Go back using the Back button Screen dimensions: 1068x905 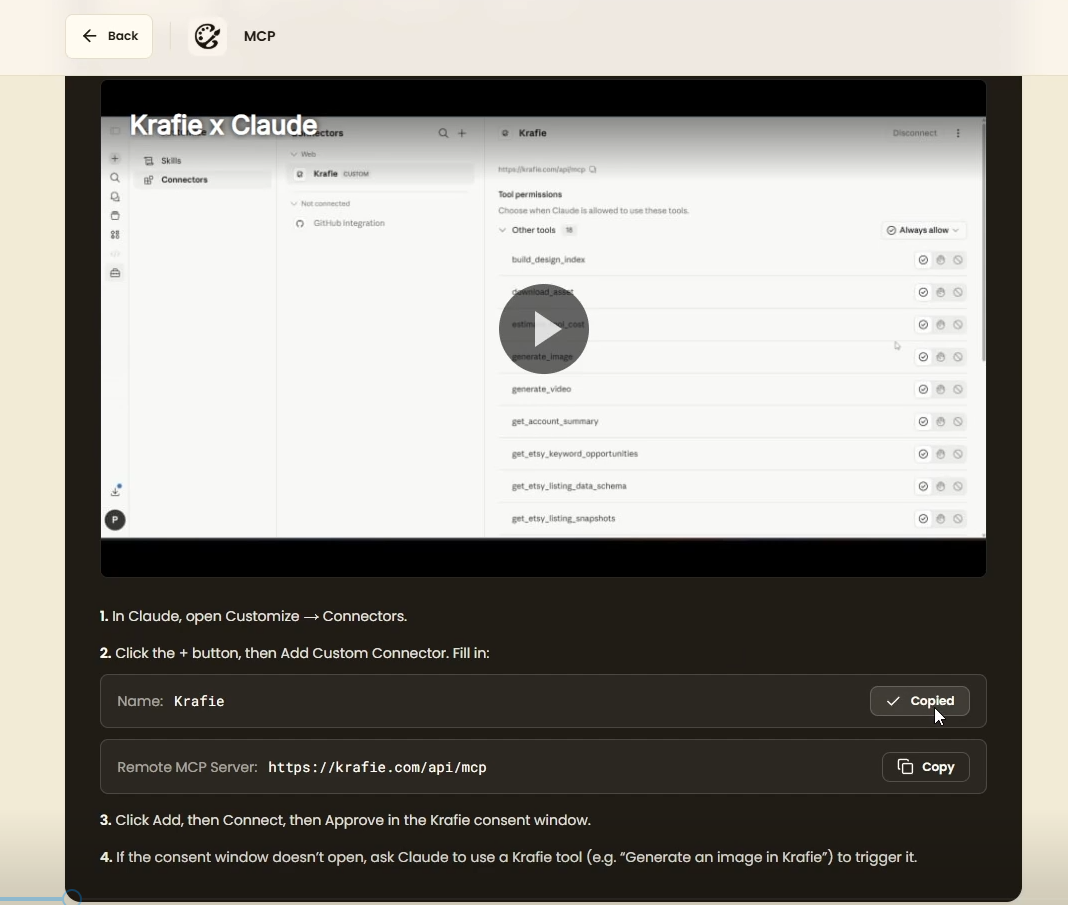pos(109,36)
